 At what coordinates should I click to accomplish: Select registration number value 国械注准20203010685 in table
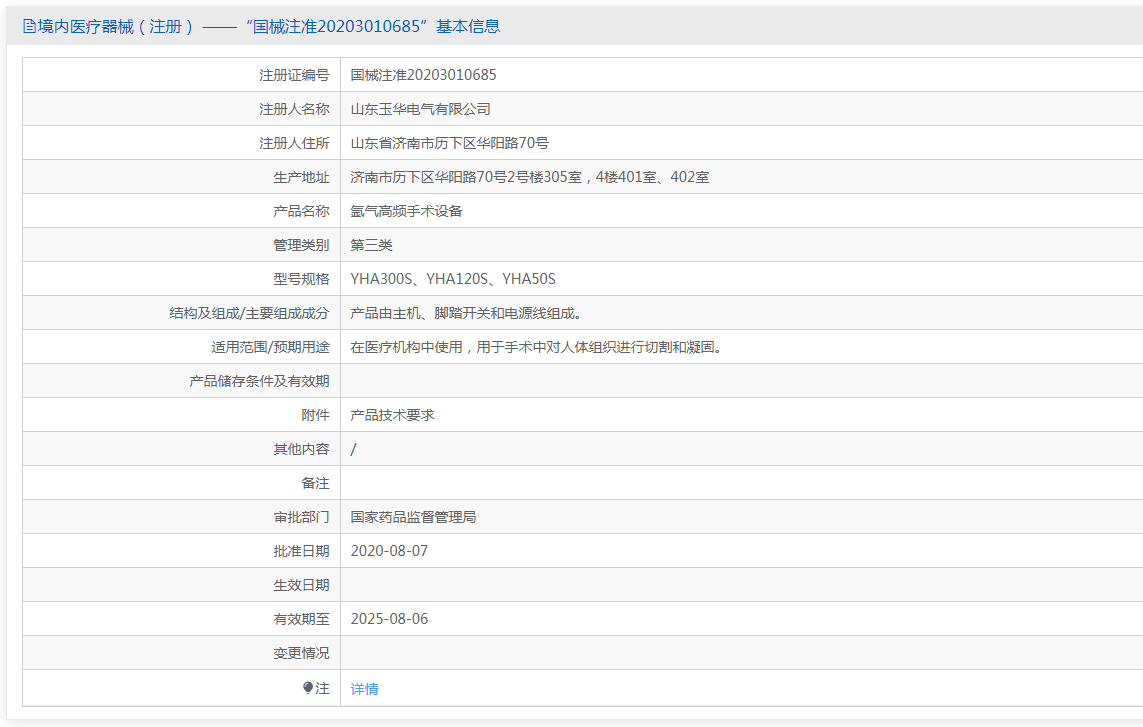pyautogui.click(x=423, y=75)
